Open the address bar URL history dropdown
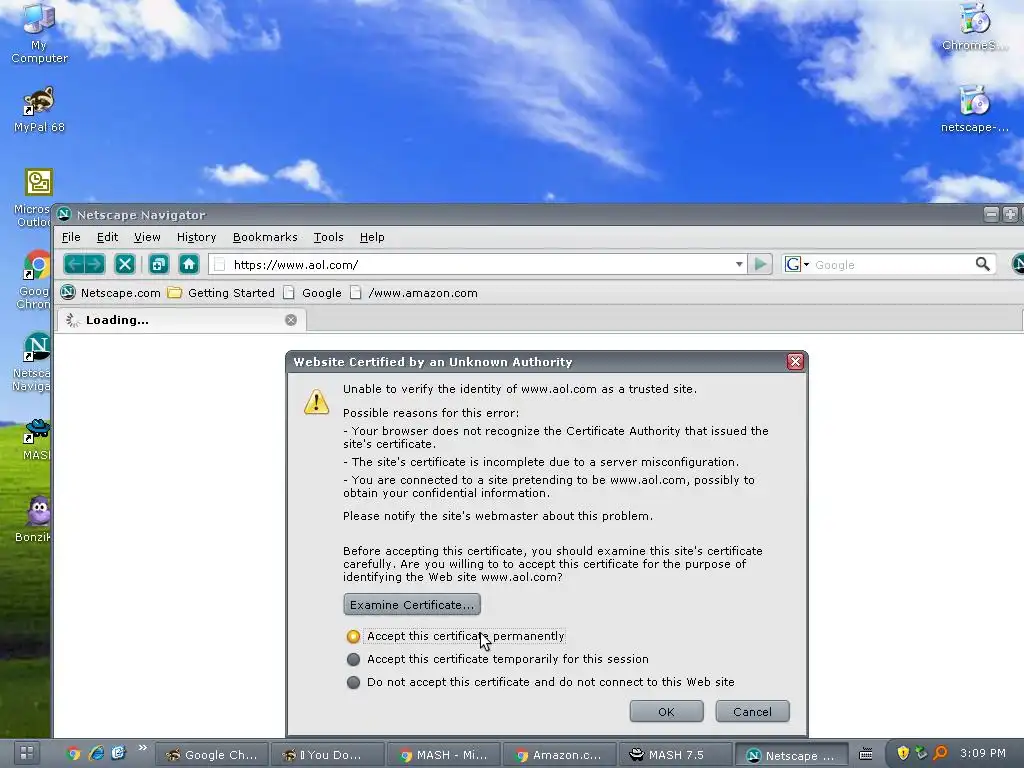Viewport: 1024px width, 768px height. (739, 264)
